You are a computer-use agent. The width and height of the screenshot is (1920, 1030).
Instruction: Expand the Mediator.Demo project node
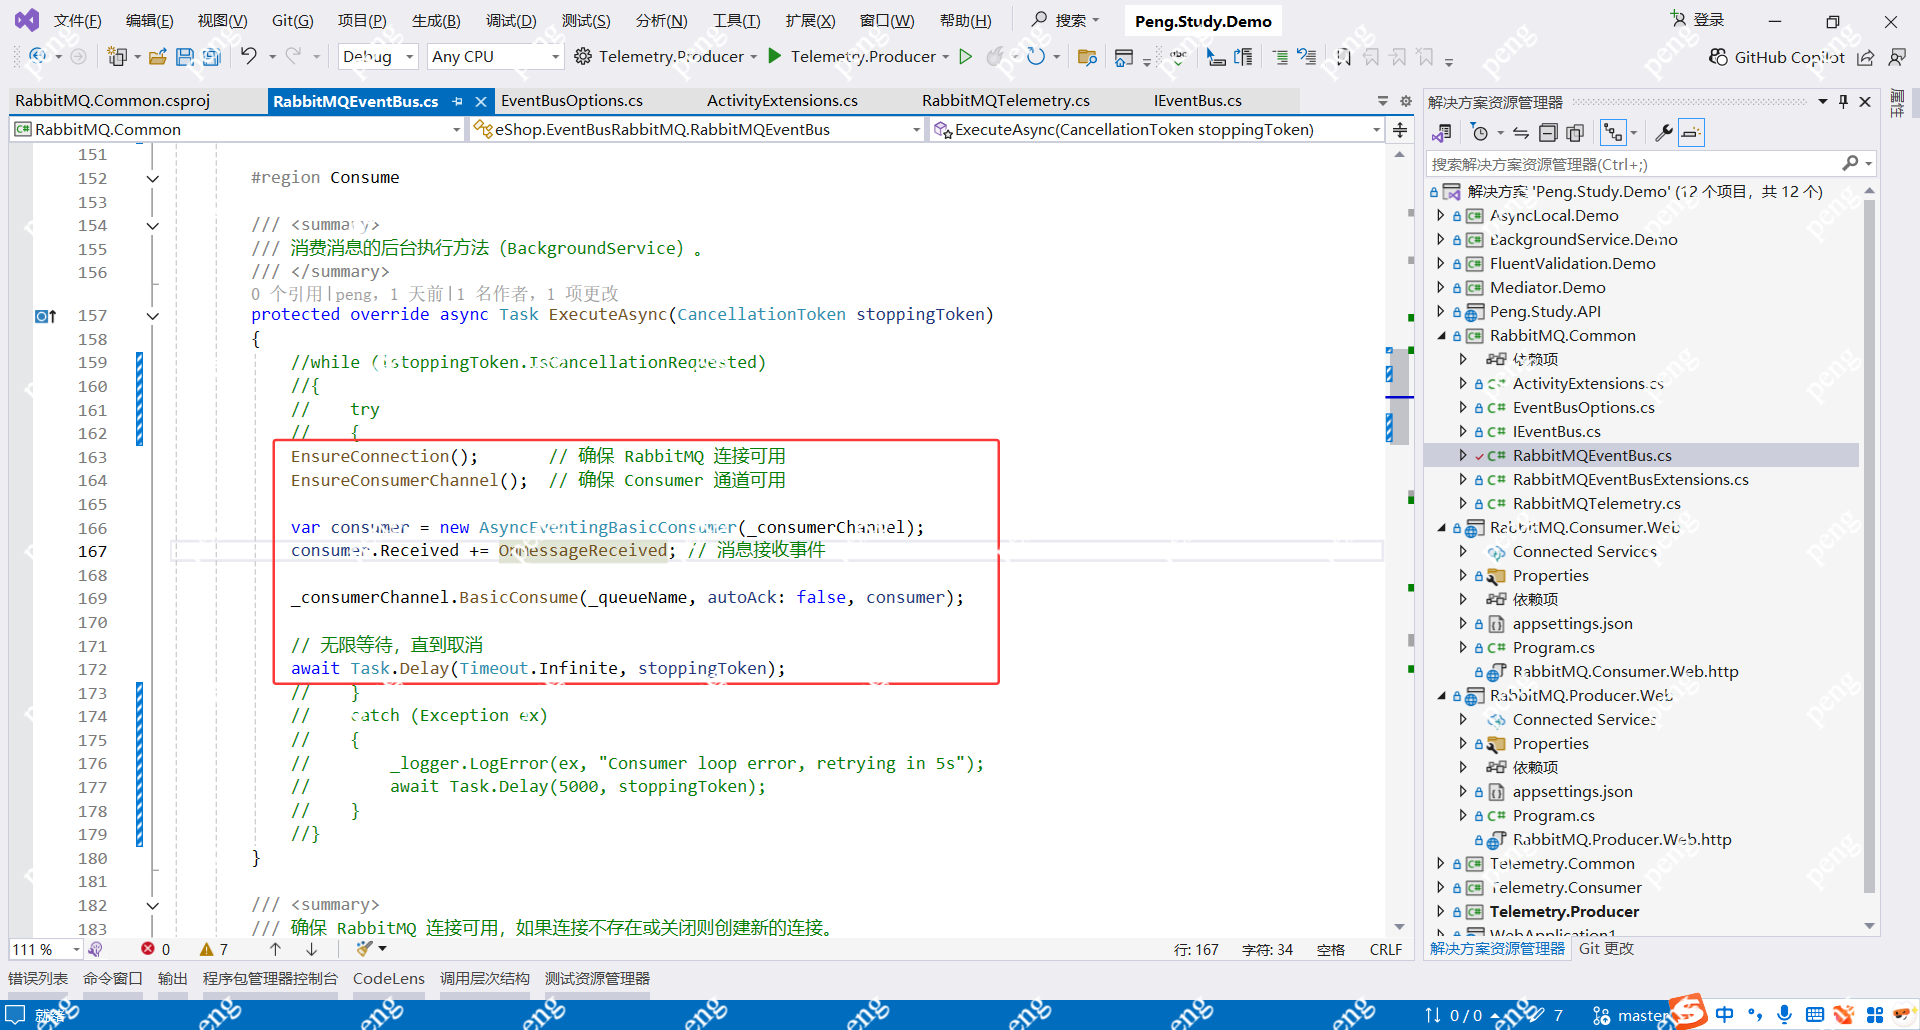coord(1441,288)
